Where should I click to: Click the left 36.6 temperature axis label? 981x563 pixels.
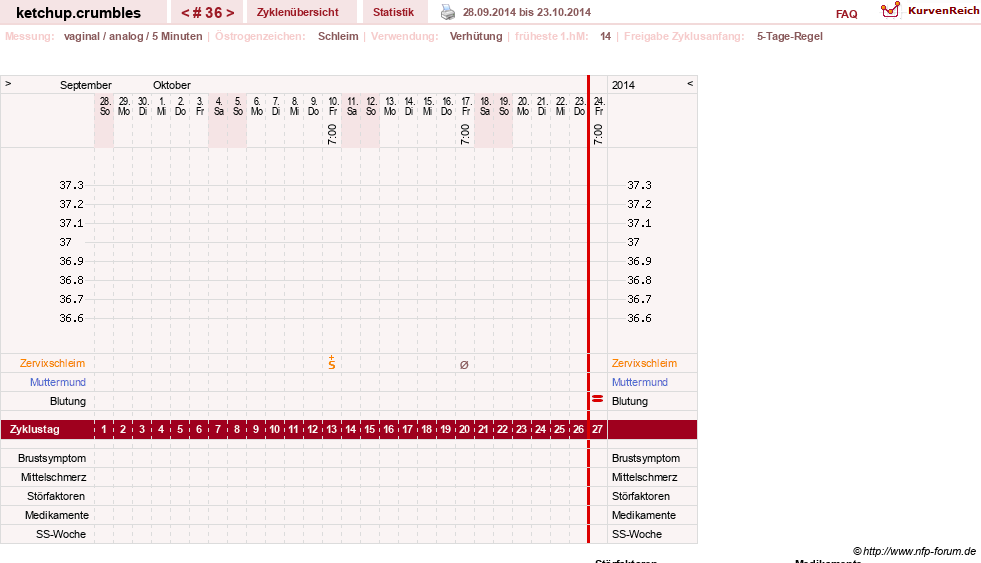(71, 318)
